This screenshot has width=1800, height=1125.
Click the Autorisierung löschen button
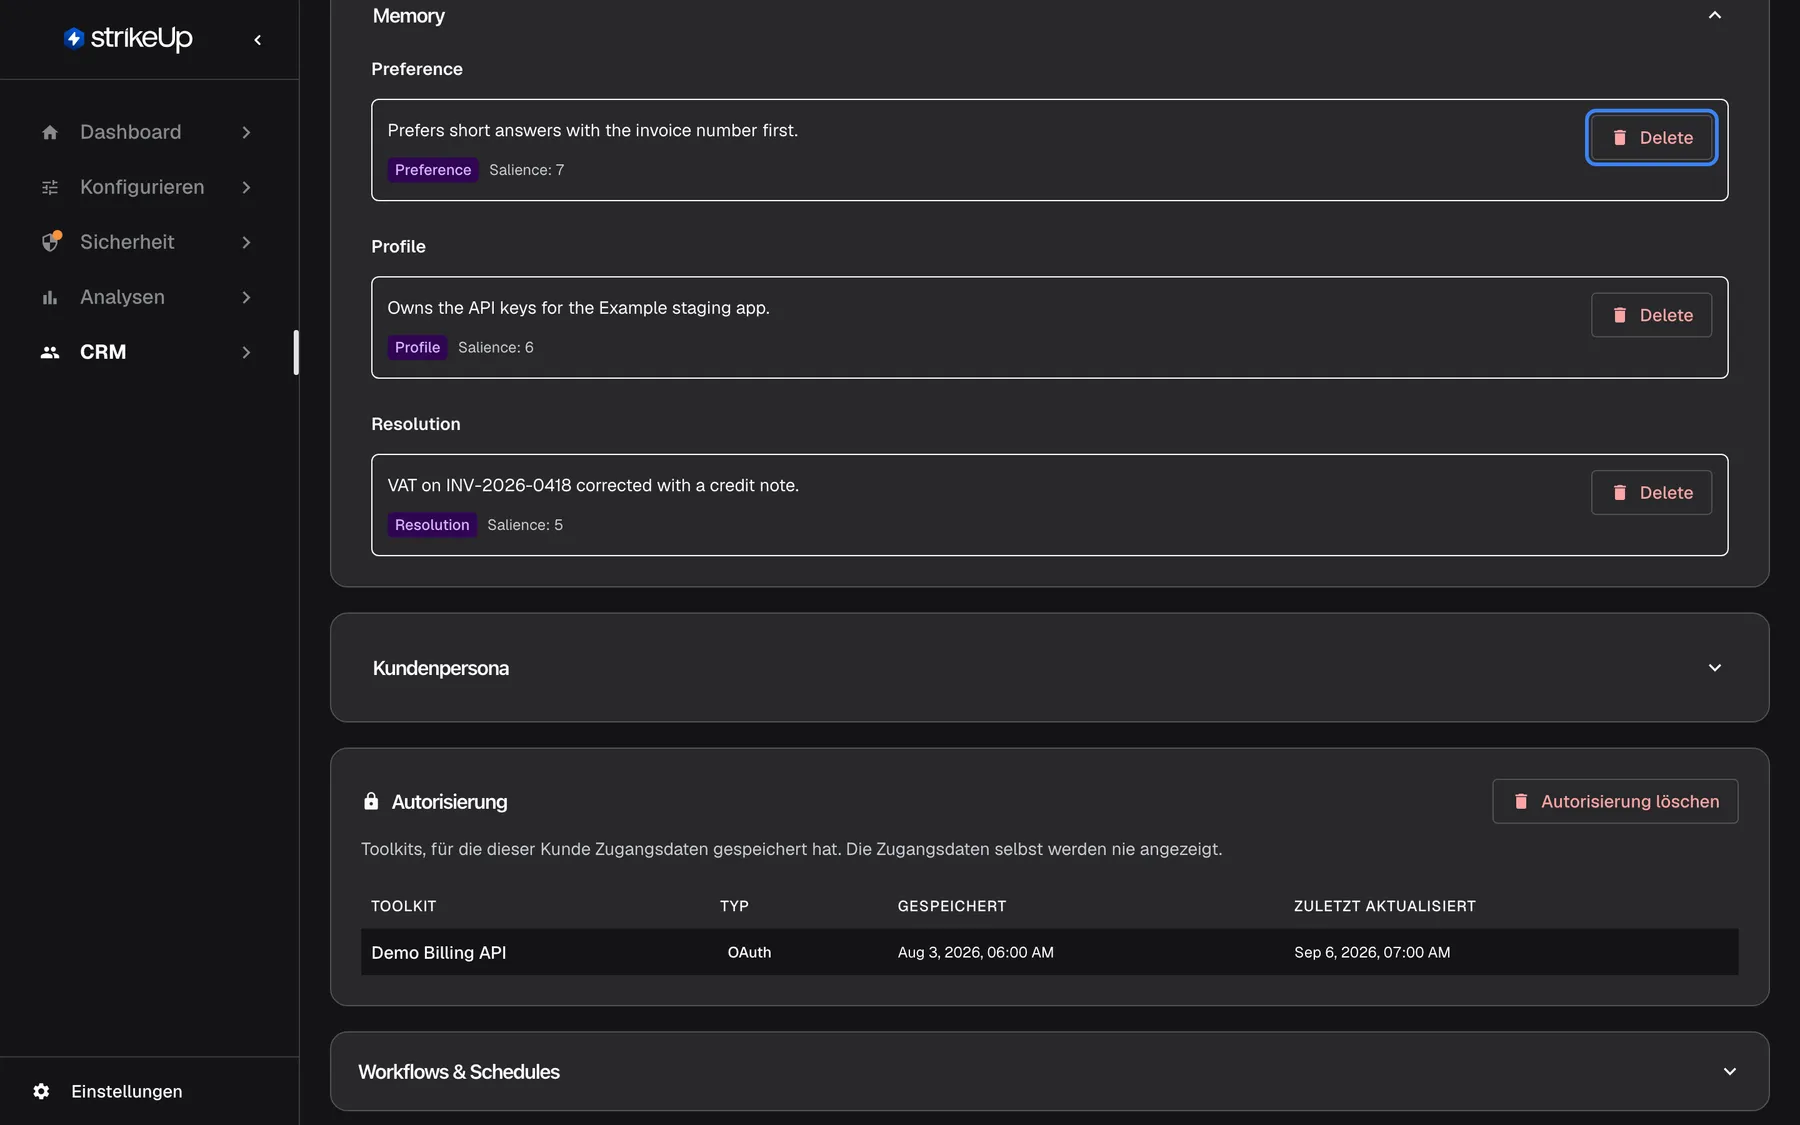tap(1615, 801)
